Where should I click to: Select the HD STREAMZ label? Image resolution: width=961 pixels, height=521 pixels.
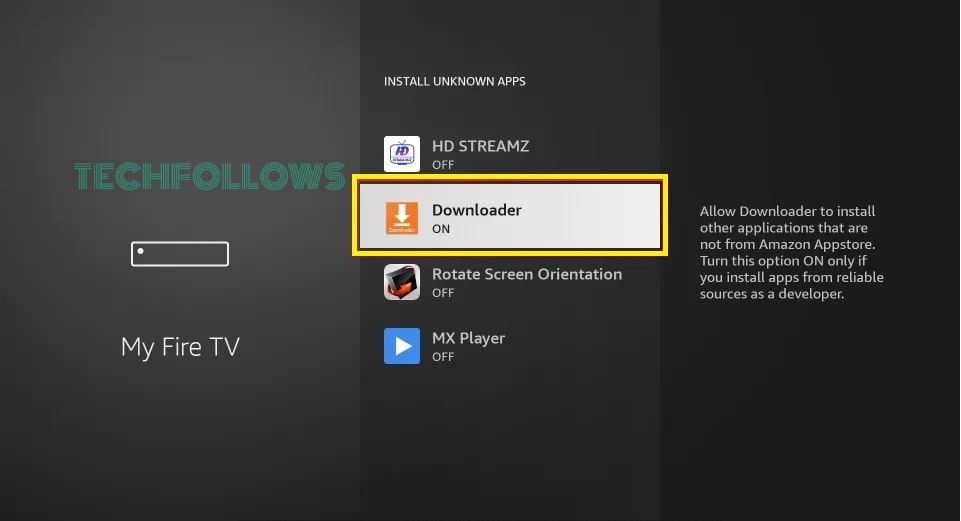pyautogui.click(x=480, y=146)
